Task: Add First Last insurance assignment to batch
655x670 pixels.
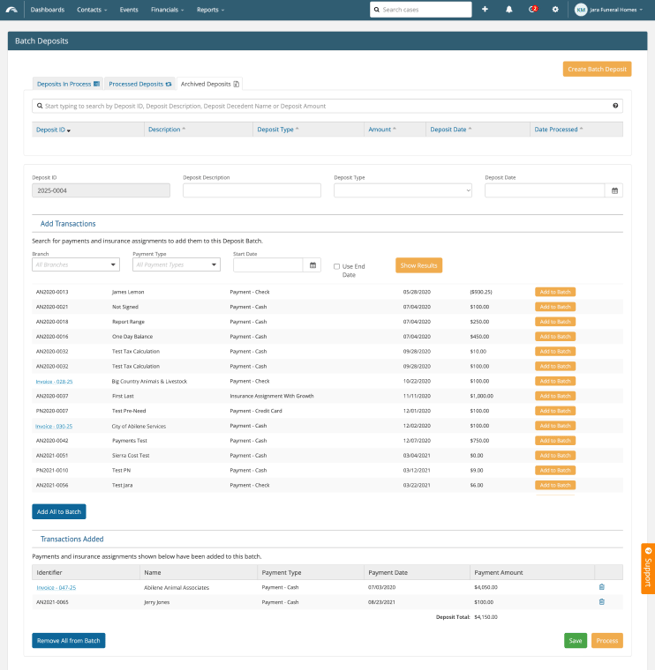Action: pos(555,396)
